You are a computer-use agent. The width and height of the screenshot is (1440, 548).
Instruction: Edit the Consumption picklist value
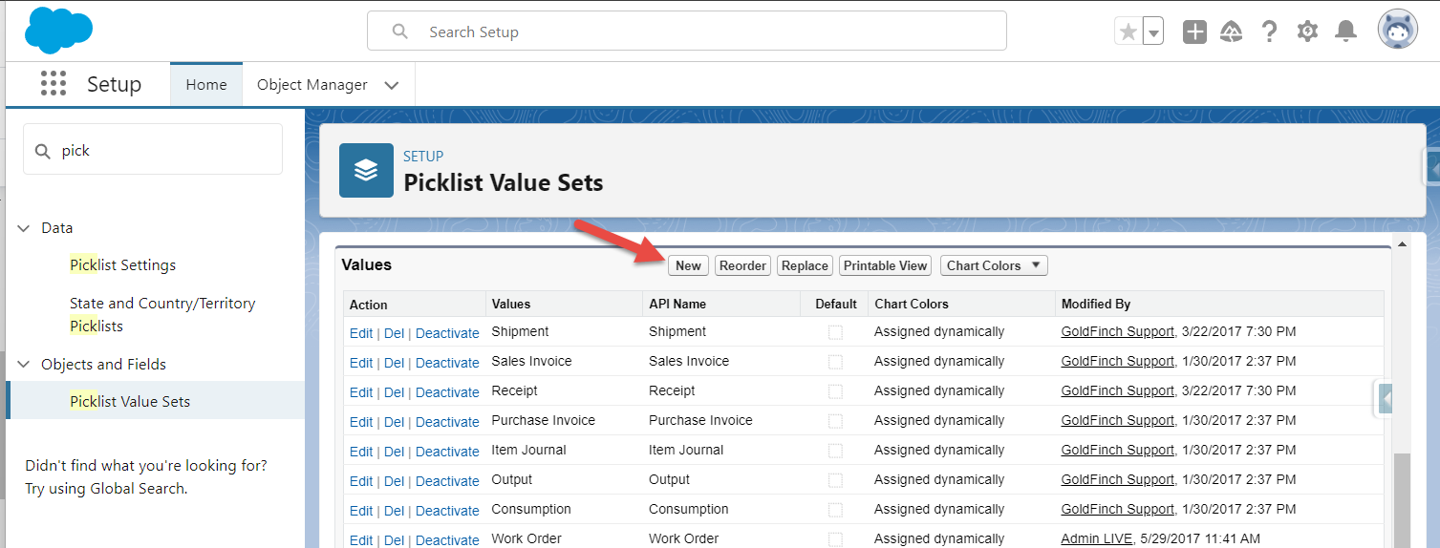pyautogui.click(x=361, y=510)
